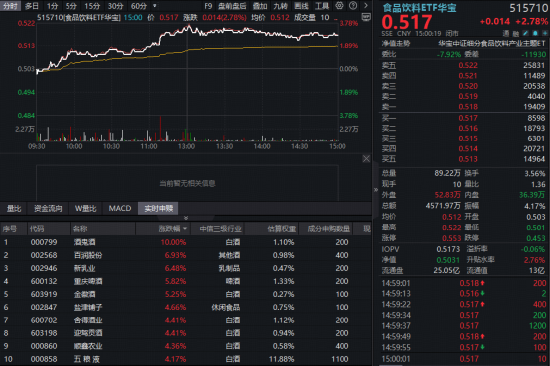Image resolution: width=550 pixels, height=366 pixels.
Task: Click the 叠加 overlay button
Action: [260, 6]
